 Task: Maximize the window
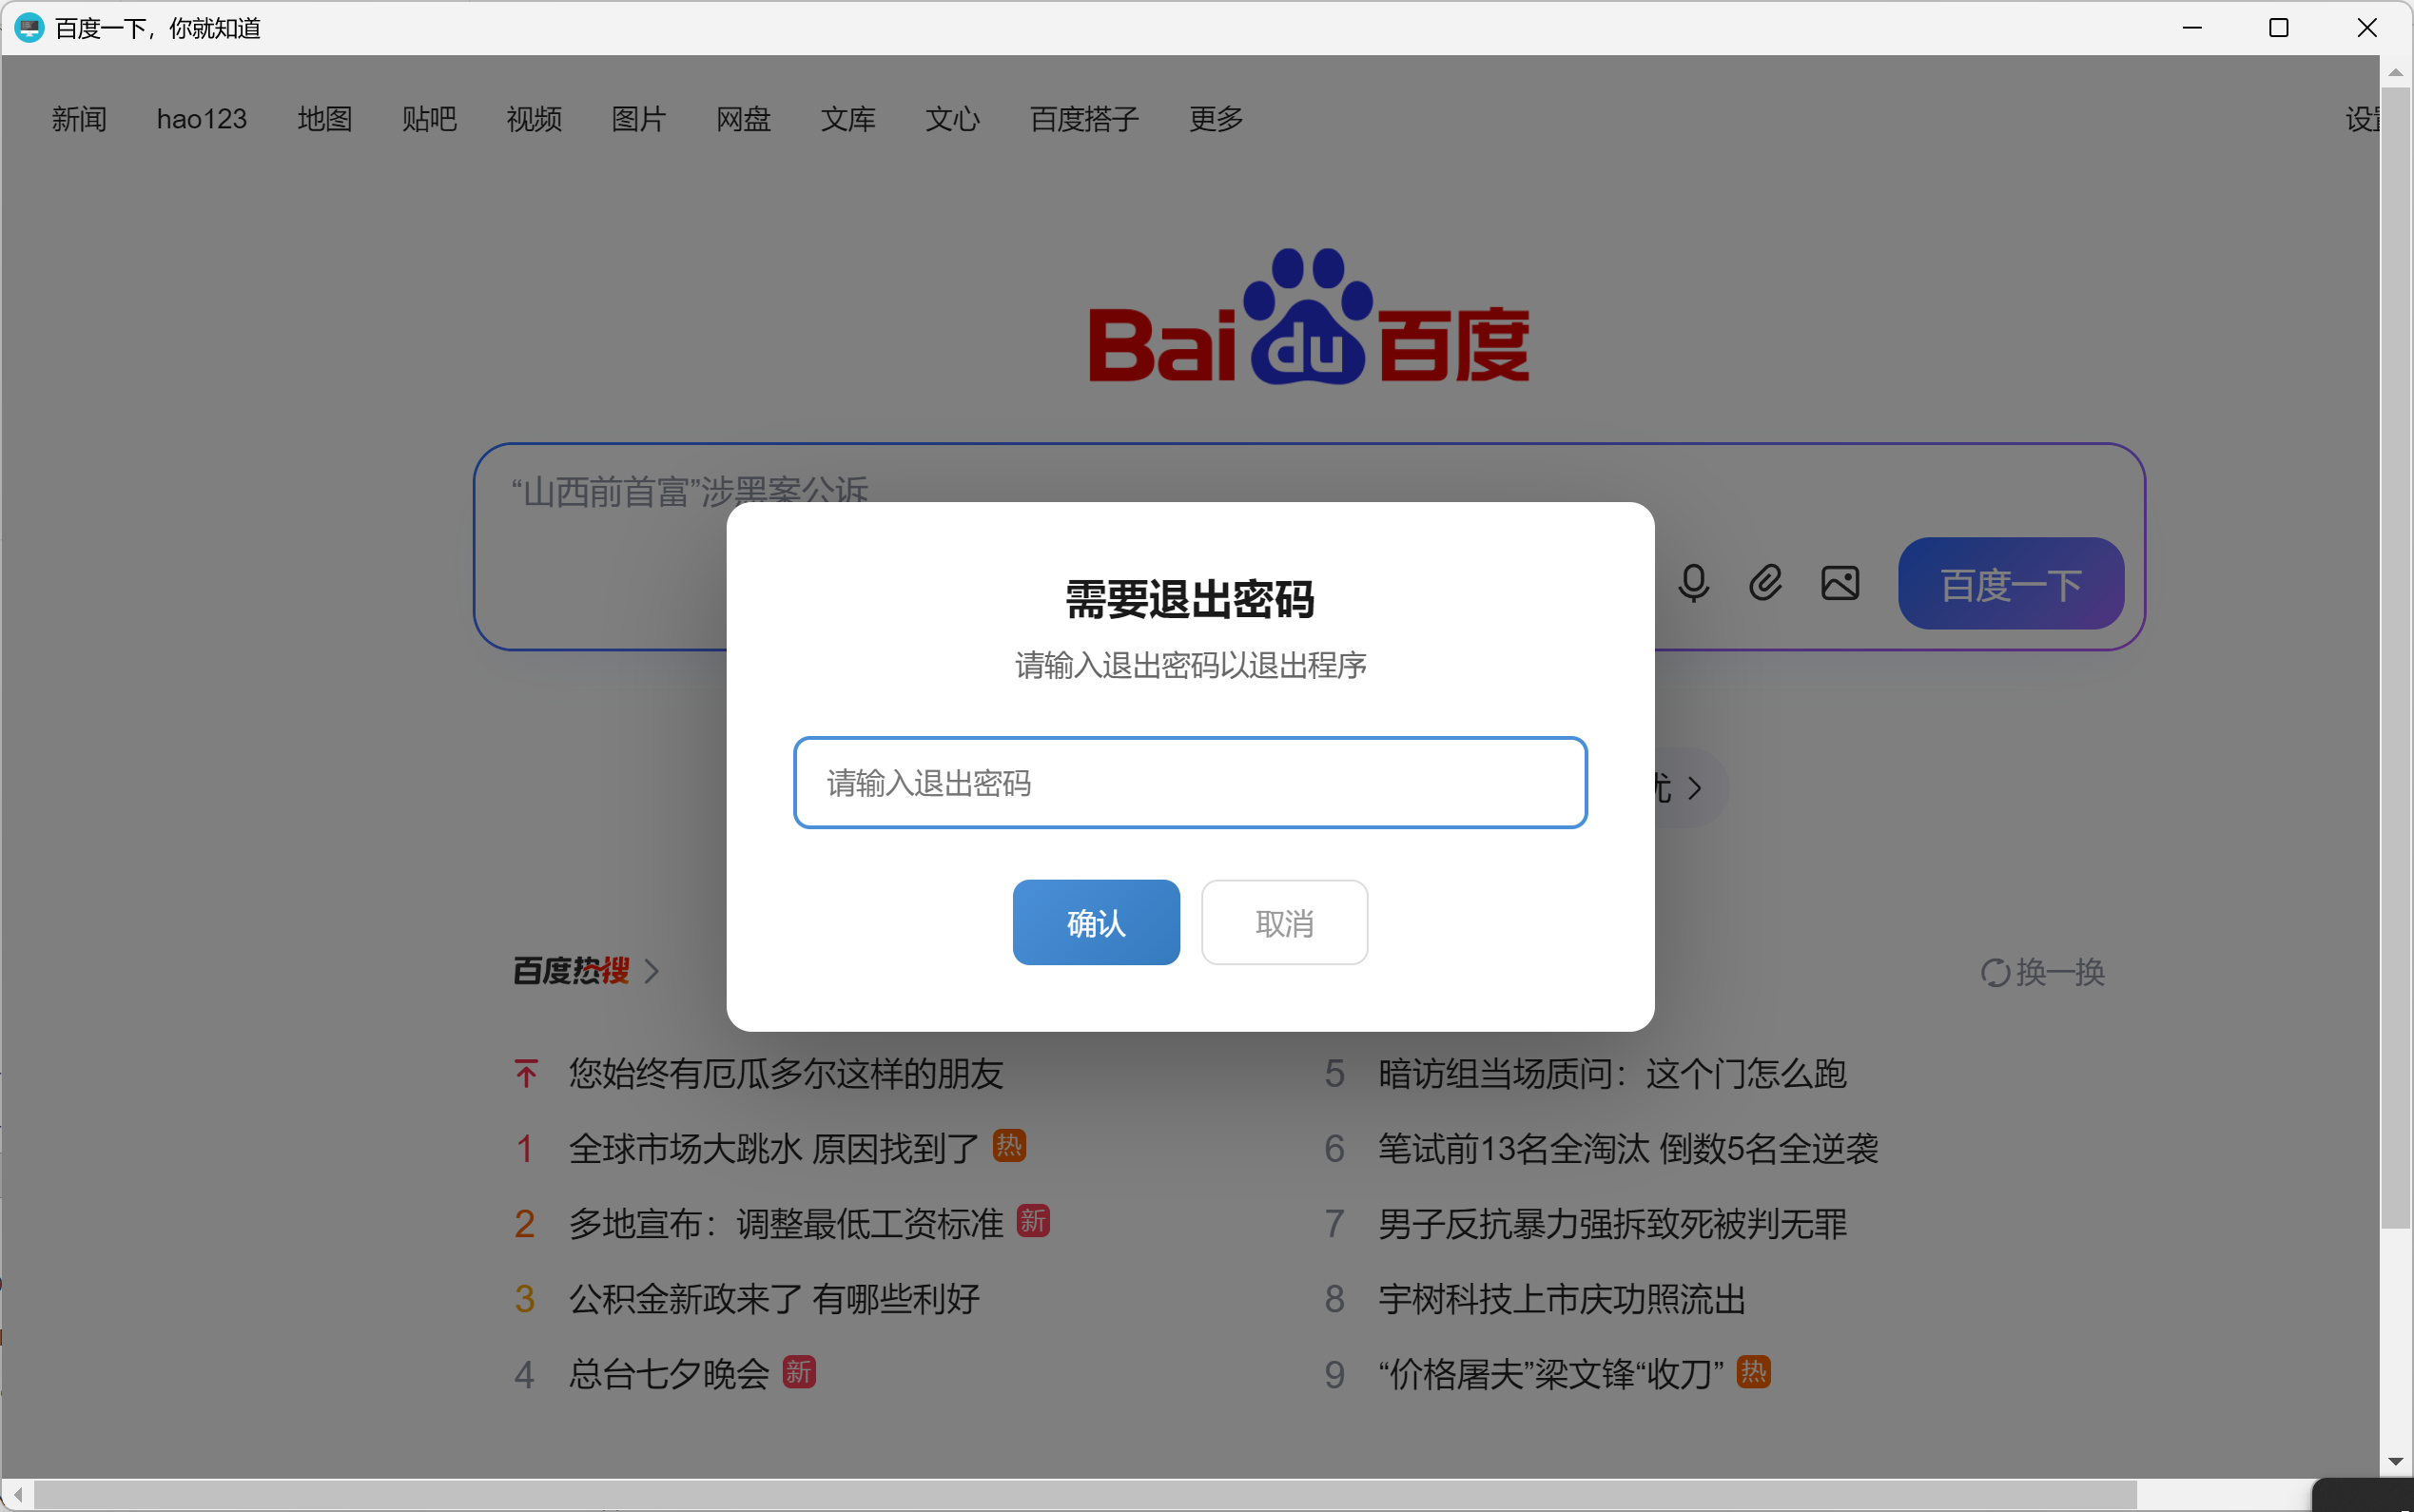[x=2279, y=28]
